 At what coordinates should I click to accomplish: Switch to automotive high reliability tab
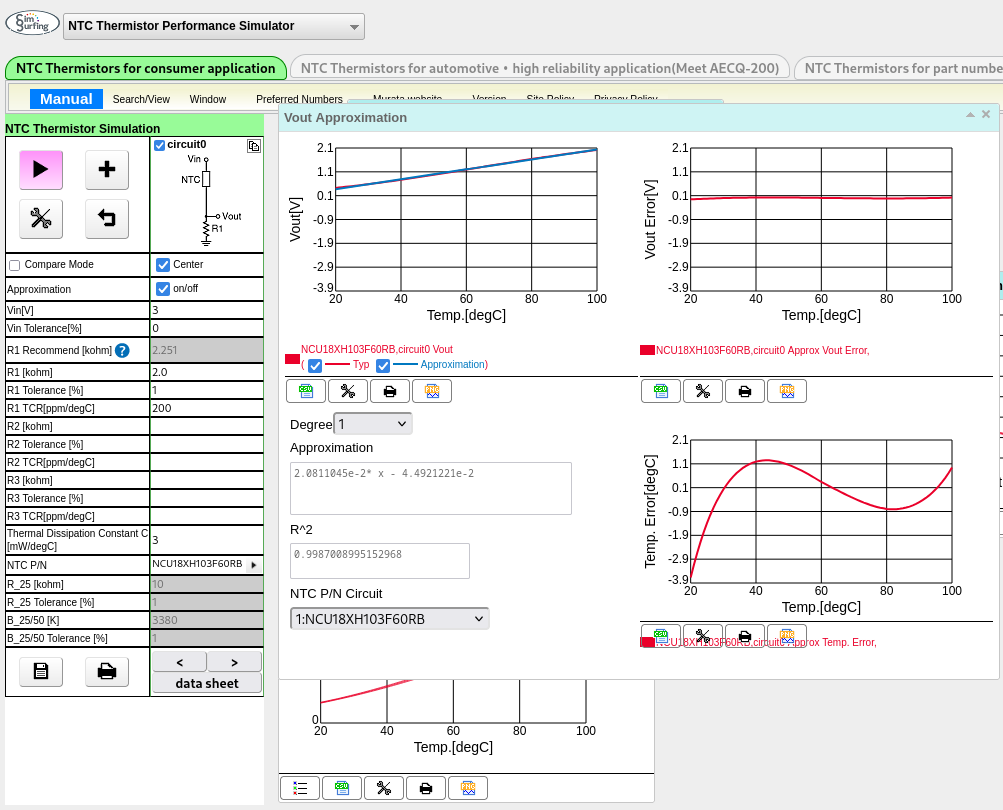pyautogui.click(x=540, y=68)
